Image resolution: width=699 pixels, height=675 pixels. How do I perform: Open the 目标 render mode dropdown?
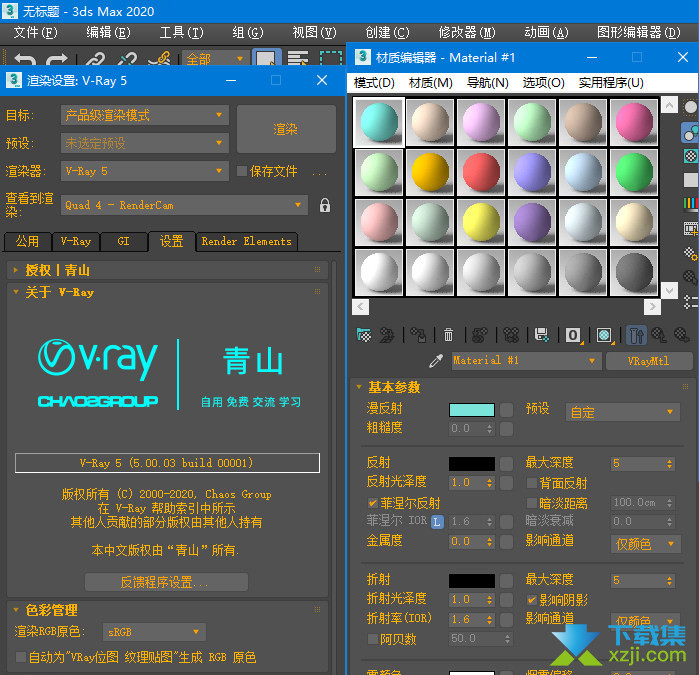pyautogui.click(x=145, y=115)
